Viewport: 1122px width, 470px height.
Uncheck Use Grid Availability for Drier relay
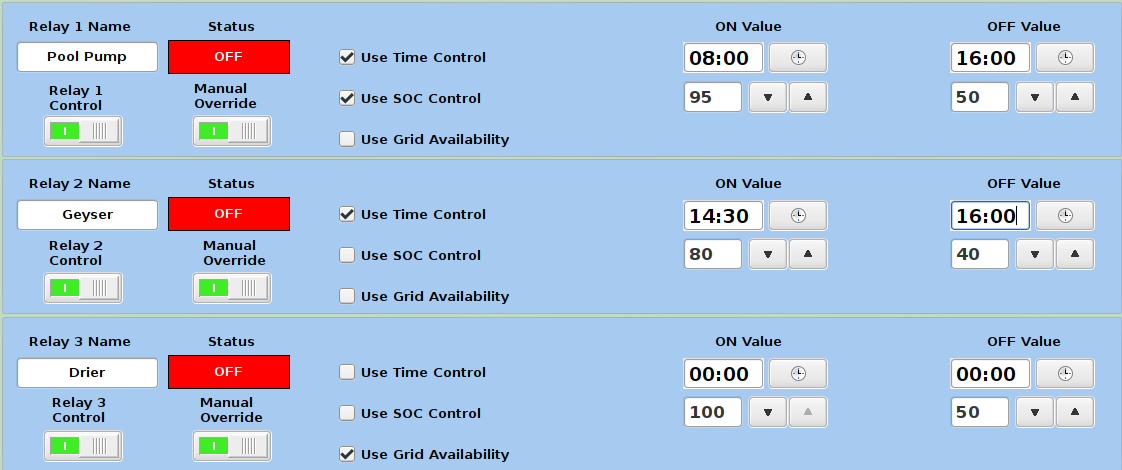point(347,454)
